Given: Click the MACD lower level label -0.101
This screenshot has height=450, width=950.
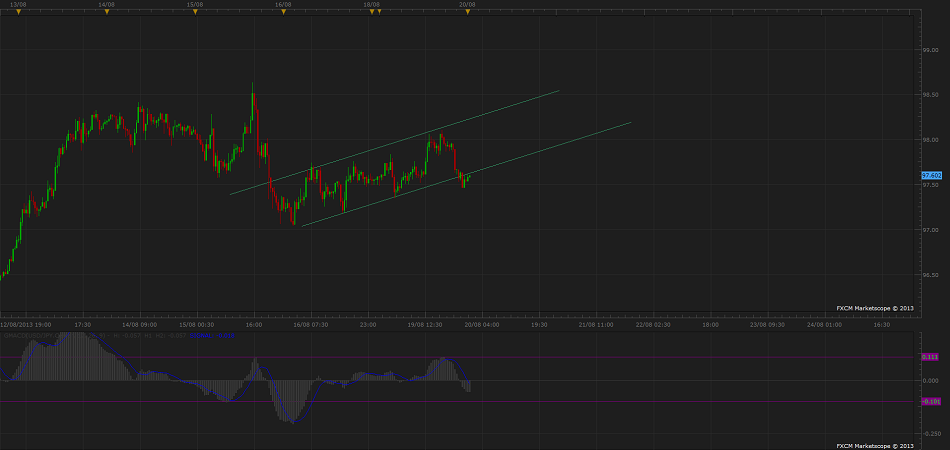Looking at the screenshot, I should pyautogui.click(x=930, y=402).
